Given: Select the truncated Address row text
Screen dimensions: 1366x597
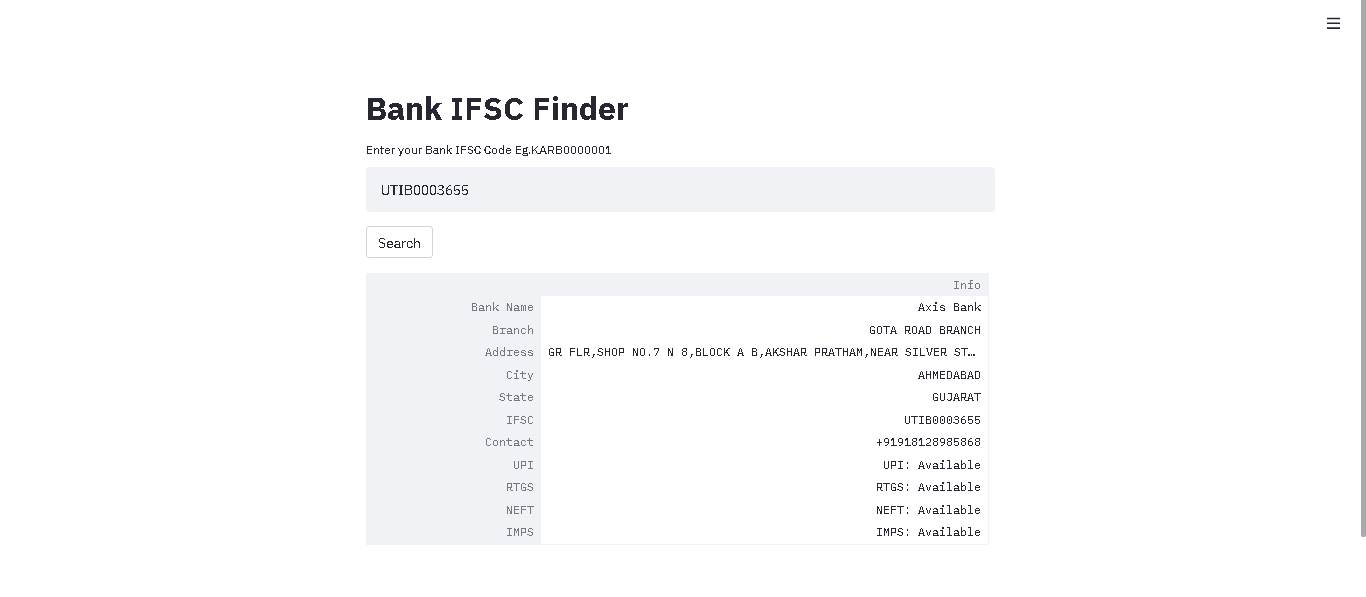Looking at the screenshot, I should [762, 352].
